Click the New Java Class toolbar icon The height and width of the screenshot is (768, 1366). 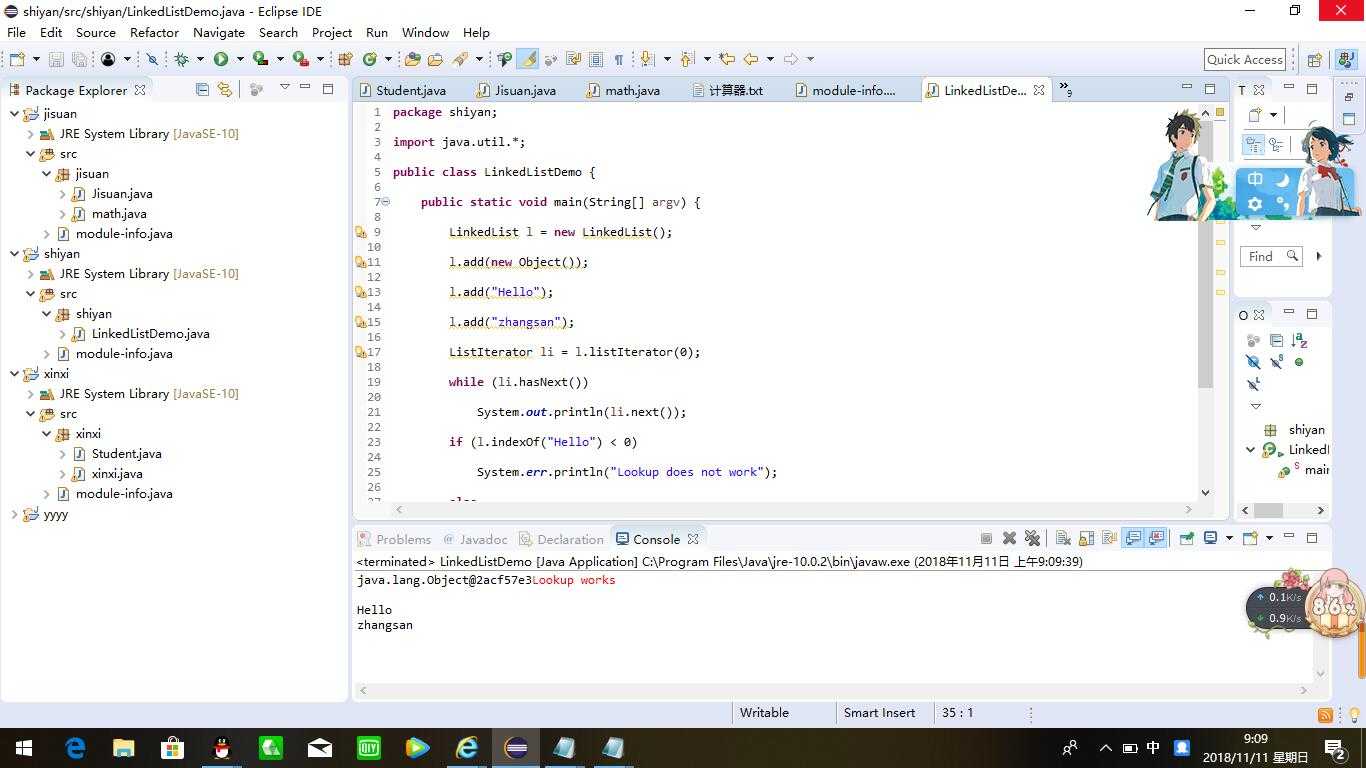tap(370, 59)
